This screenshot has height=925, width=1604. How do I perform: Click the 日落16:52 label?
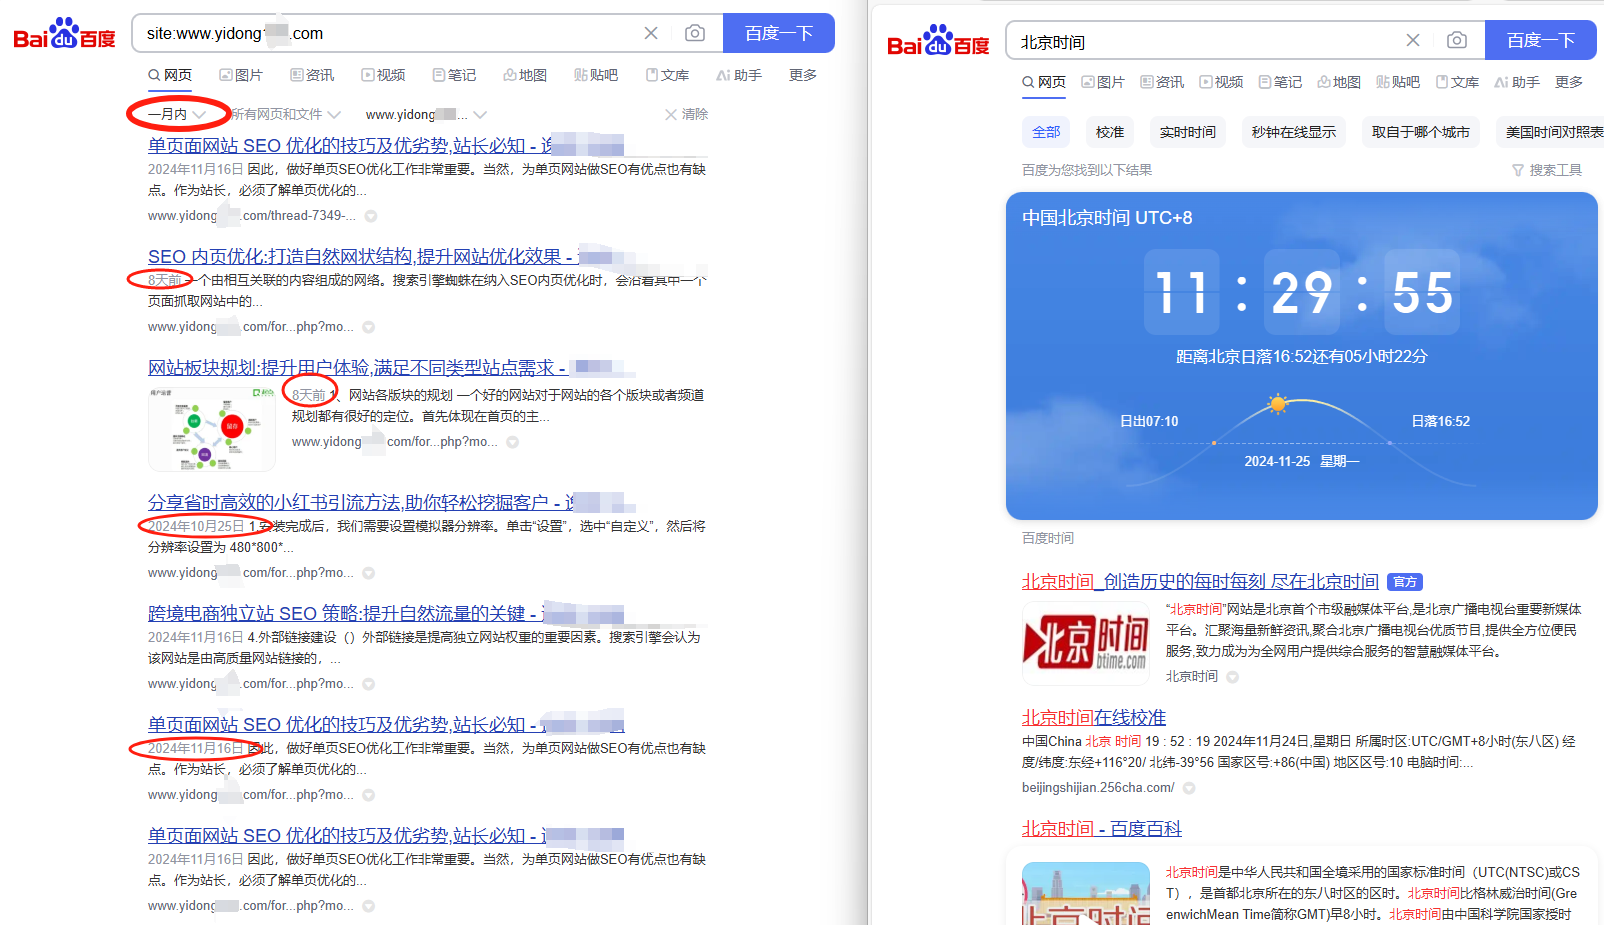pos(1441,421)
